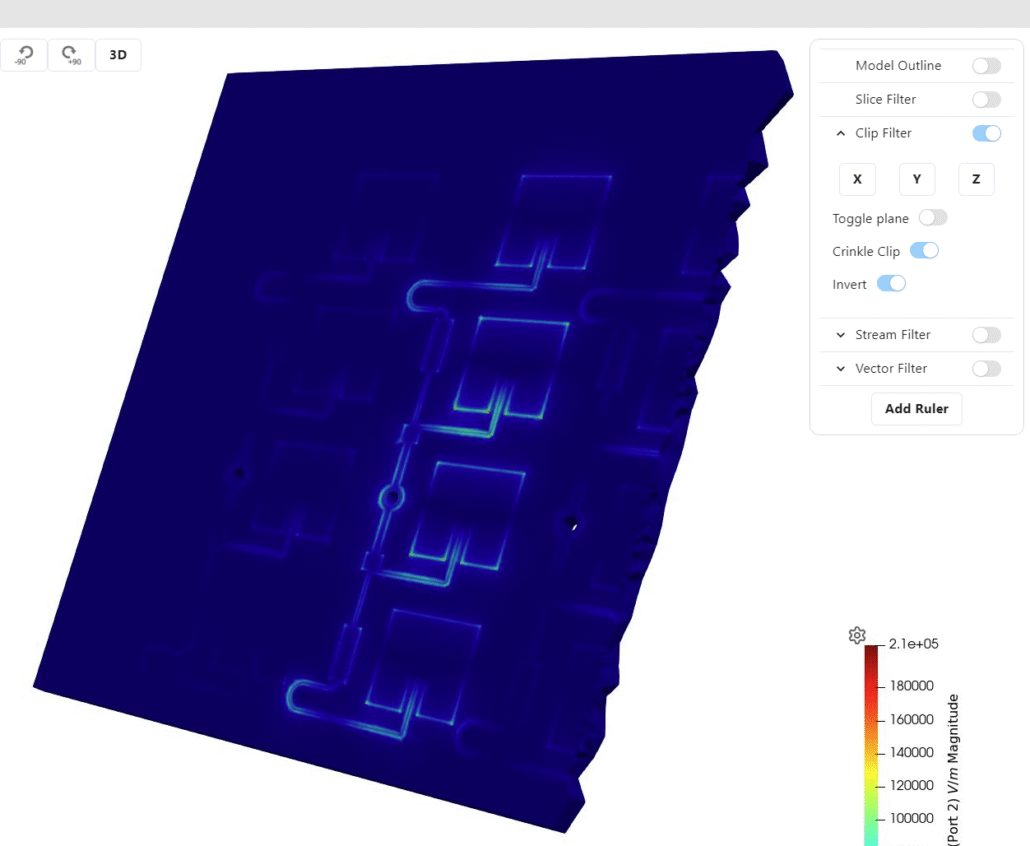Select the Z clip axis button
Viewport: 1030px width, 846px height.
coord(976,180)
